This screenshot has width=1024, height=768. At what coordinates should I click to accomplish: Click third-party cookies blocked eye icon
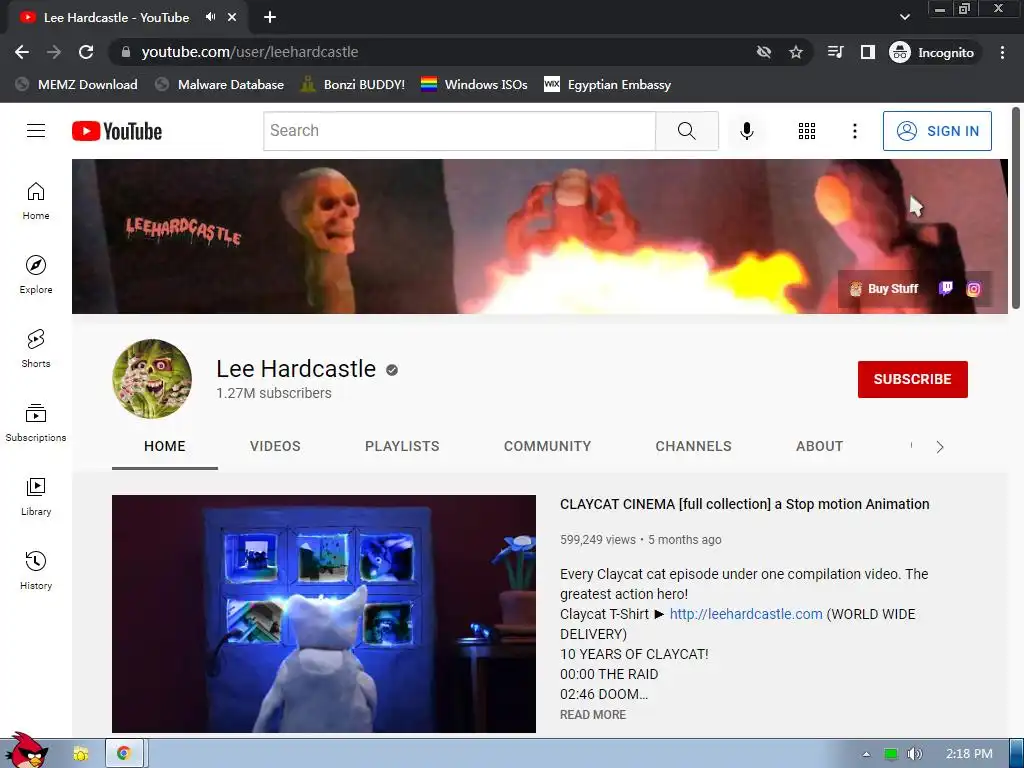(x=763, y=52)
